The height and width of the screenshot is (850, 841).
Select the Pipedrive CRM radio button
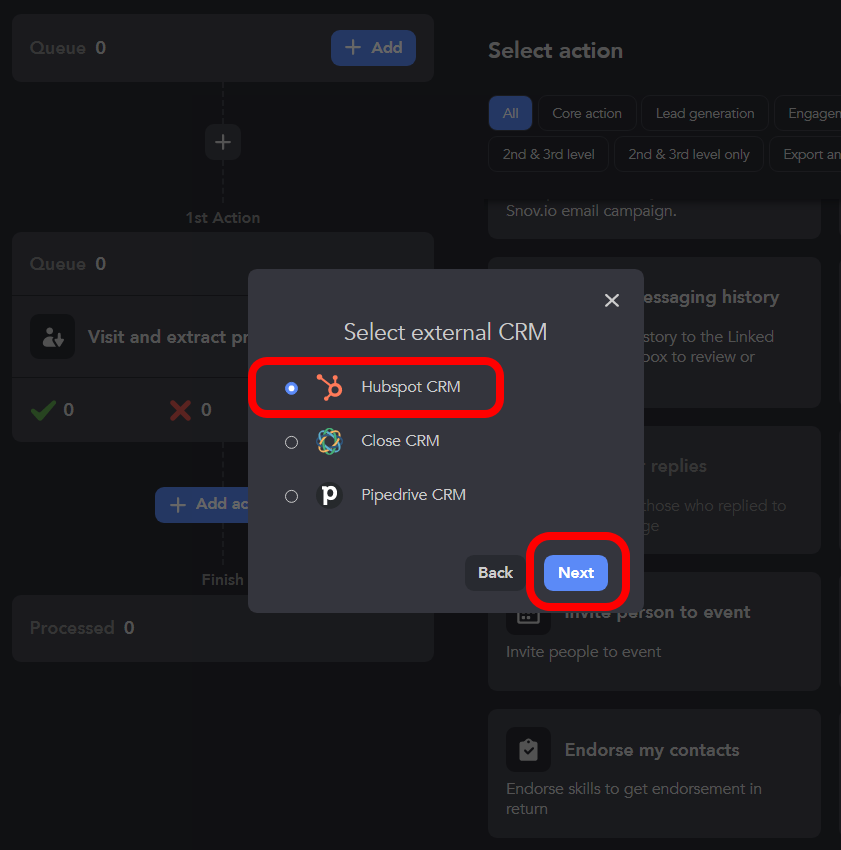tap(291, 496)
